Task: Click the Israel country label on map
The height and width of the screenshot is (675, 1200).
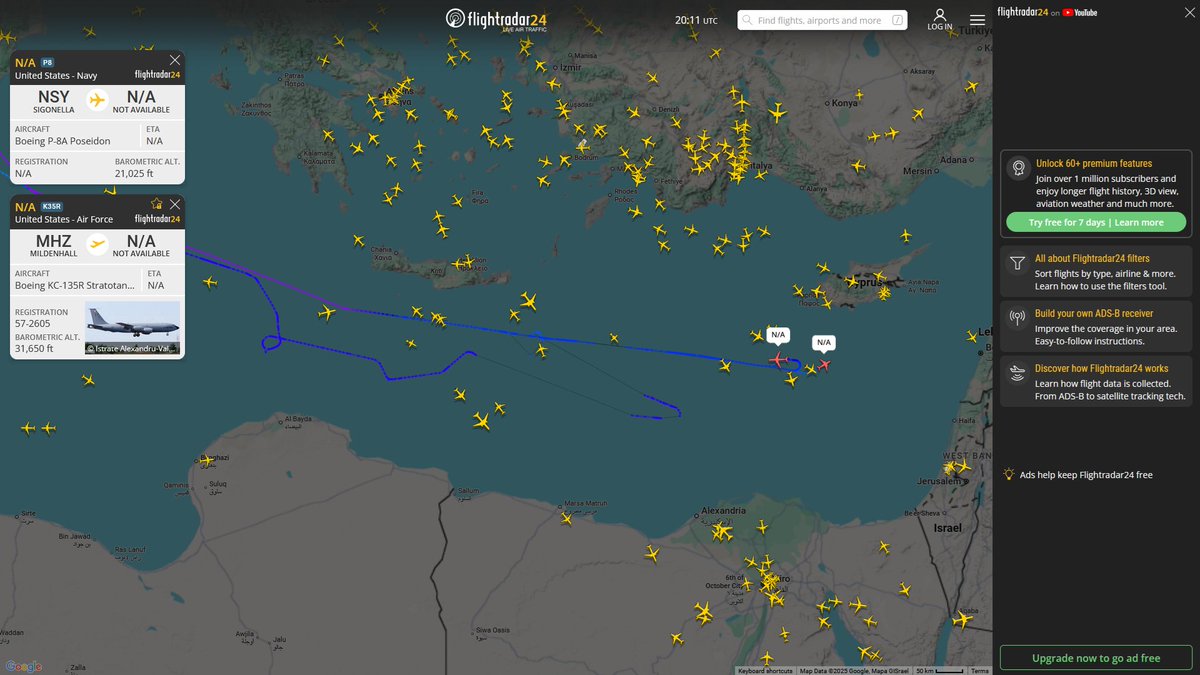Action: click(947, 527)
